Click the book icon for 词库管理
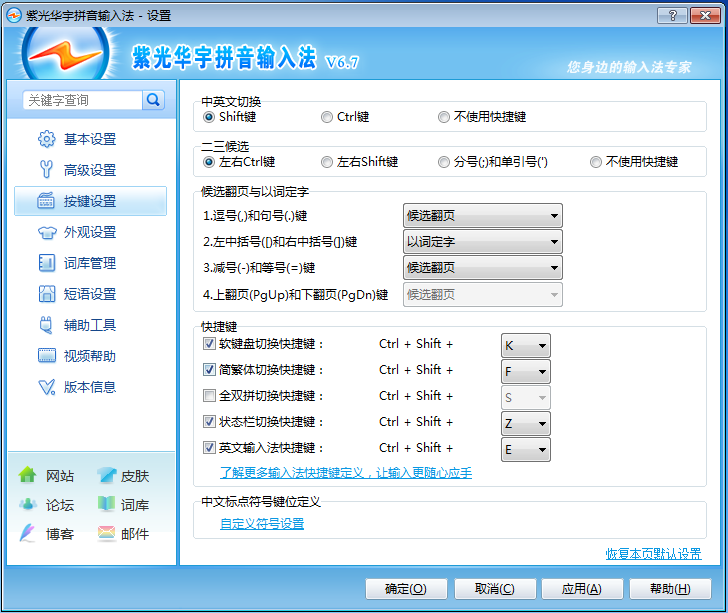Viewport: 728px width, 613px height. click(46, 263)
